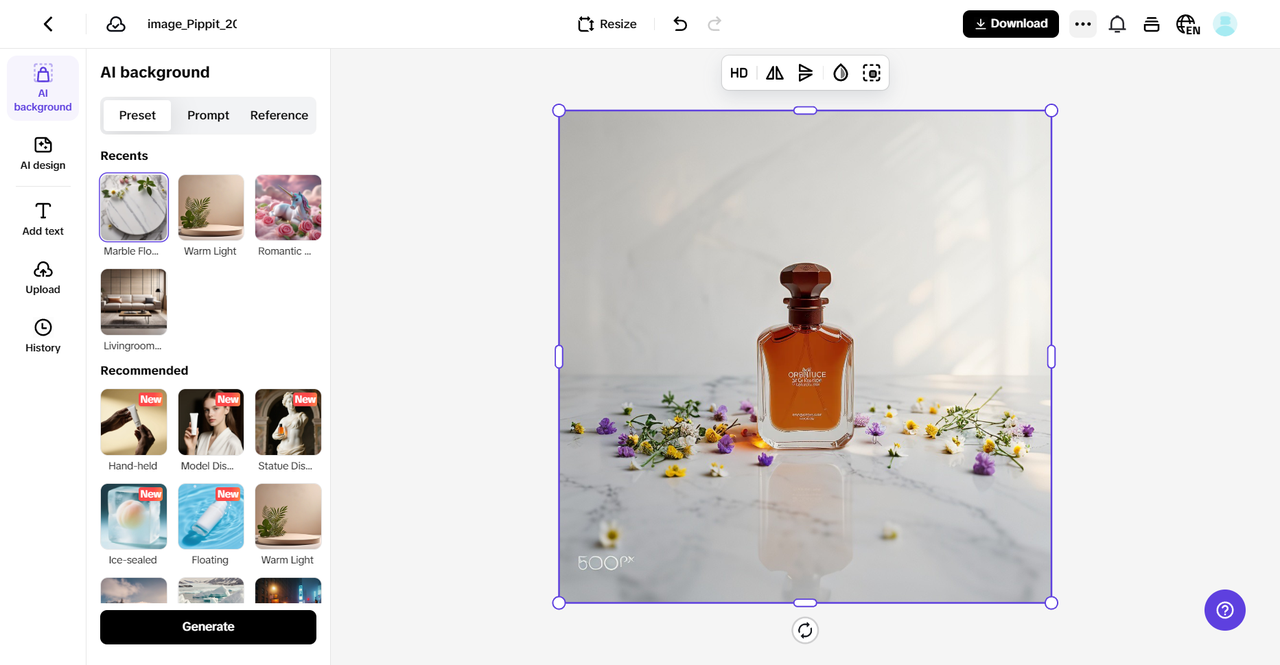Open notifications bell
Image resolution: width=1280 pixels, height=665 pixels.
(x=1117, y=23)
